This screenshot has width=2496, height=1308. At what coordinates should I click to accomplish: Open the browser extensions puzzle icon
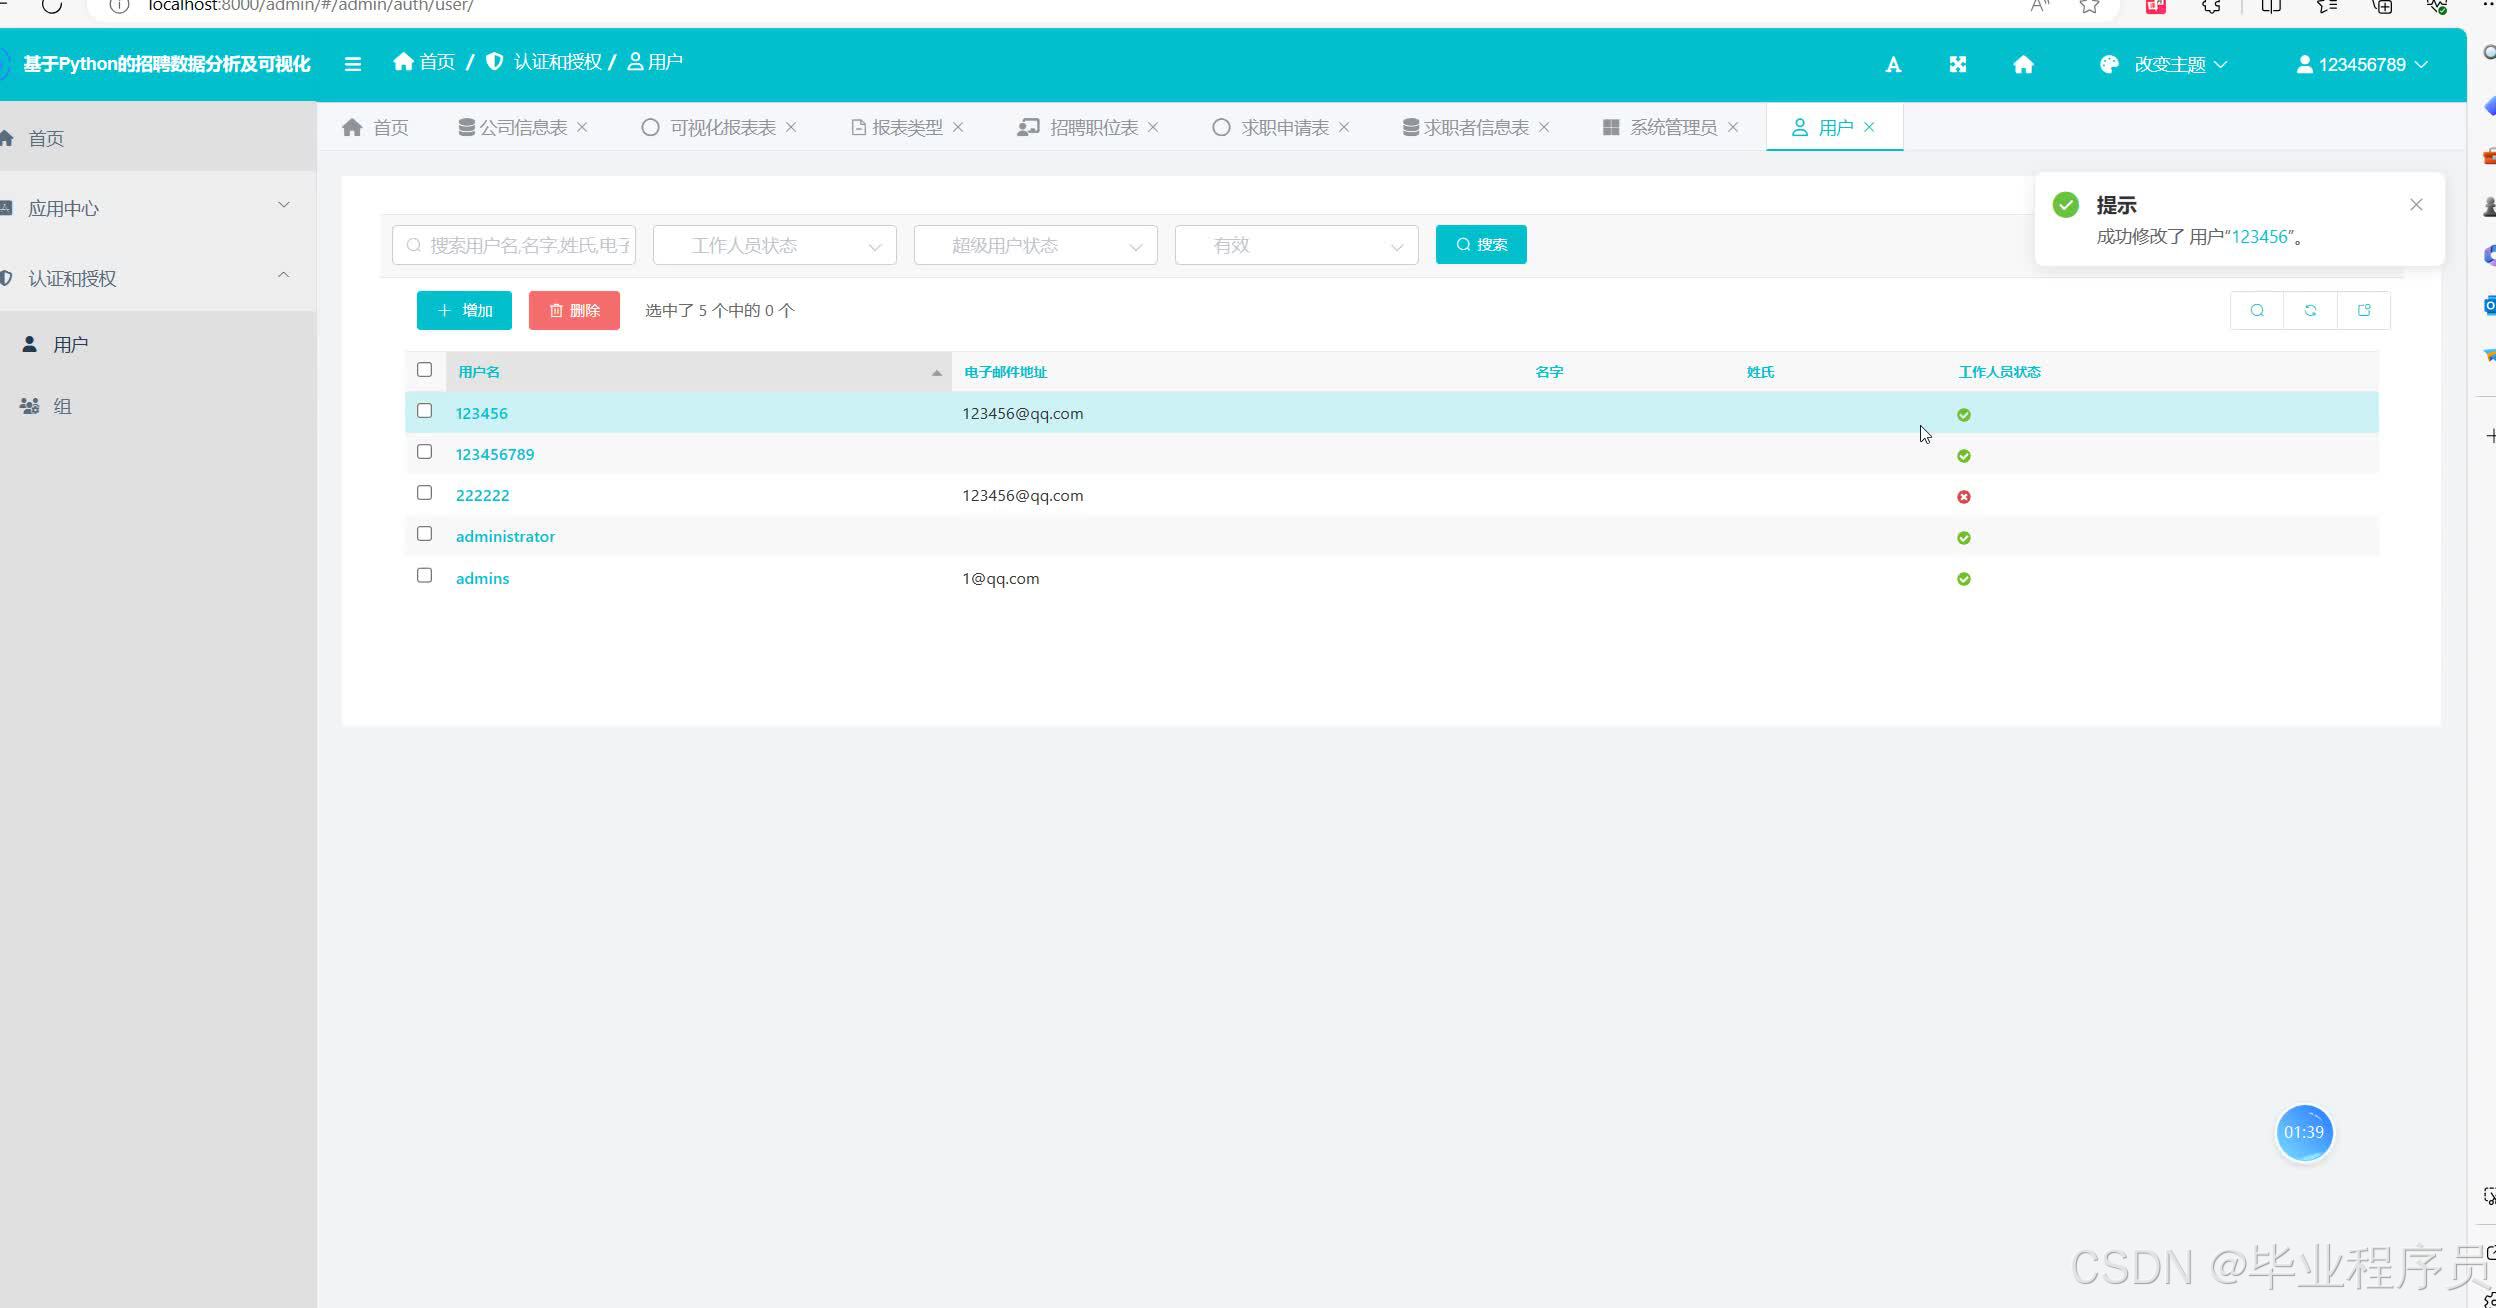click(x=2211, y=6)
